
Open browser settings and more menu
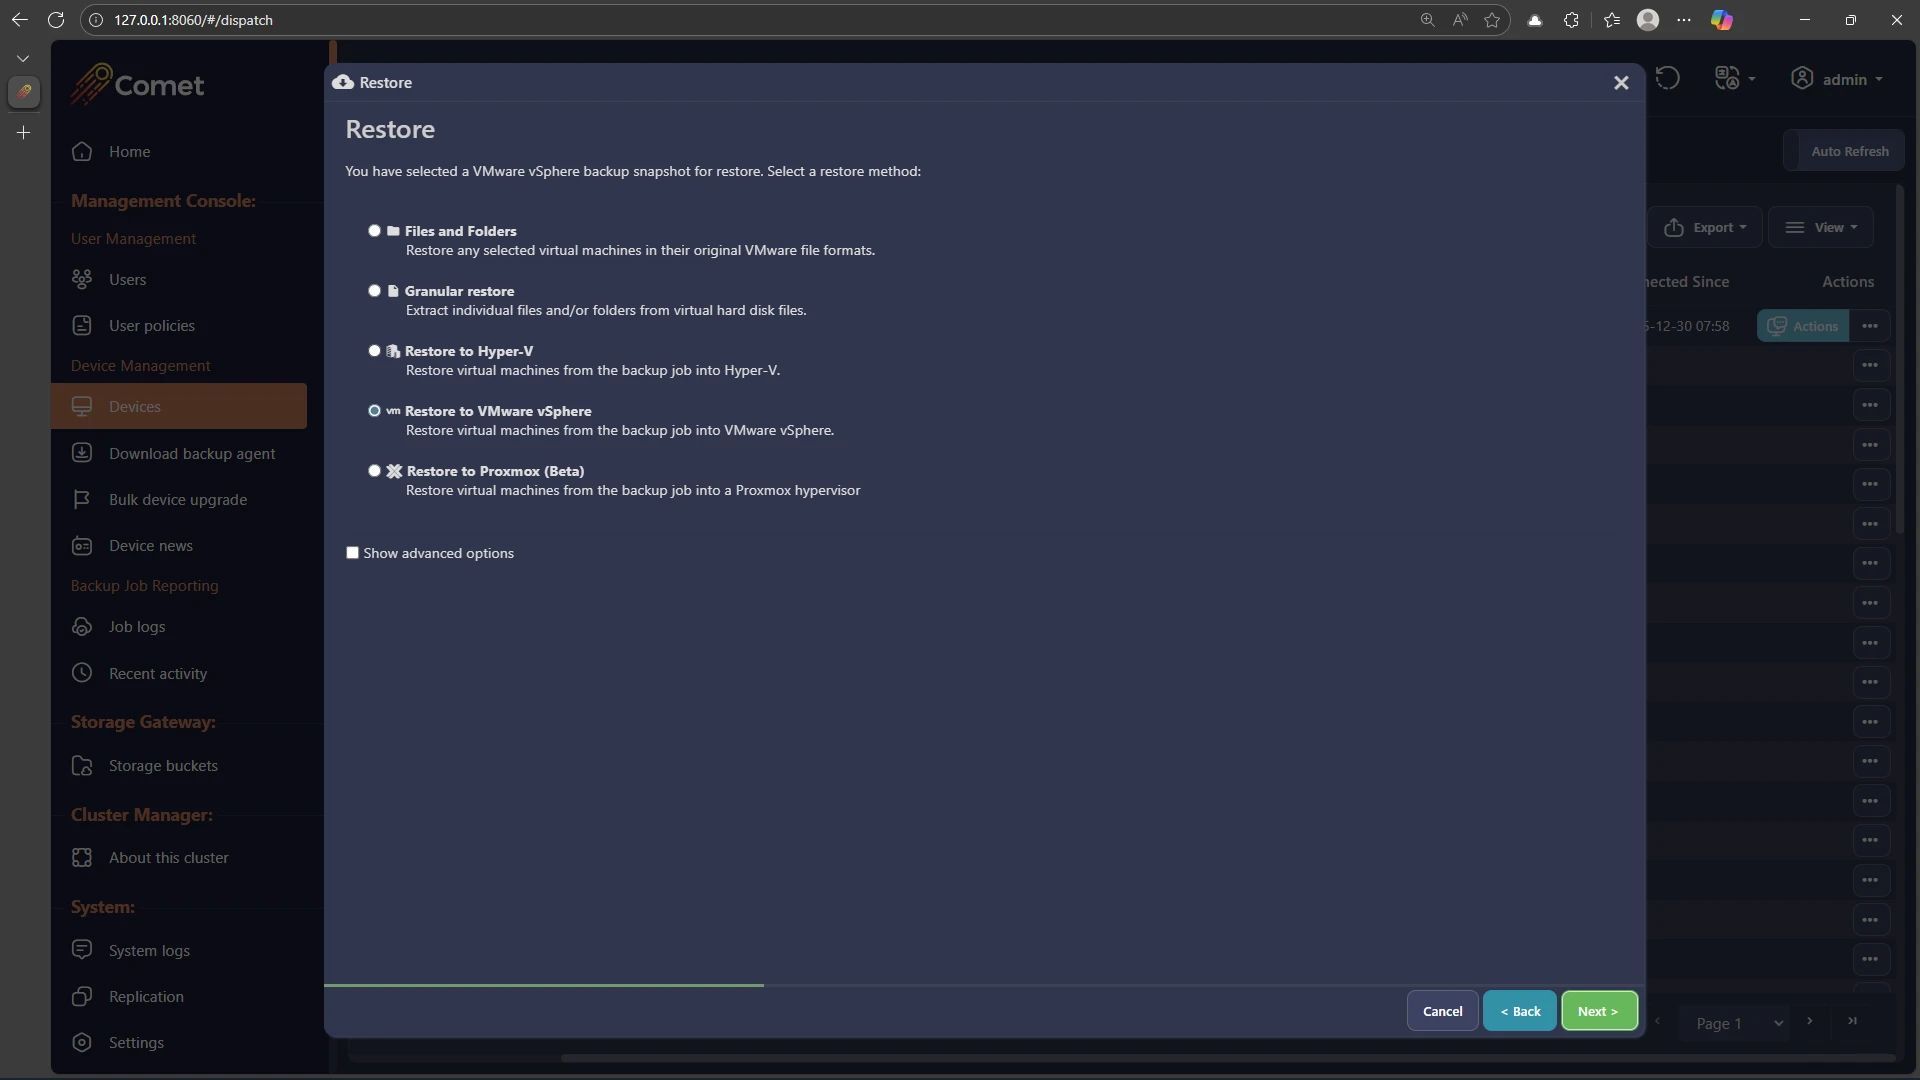[x=1684, y=20]
